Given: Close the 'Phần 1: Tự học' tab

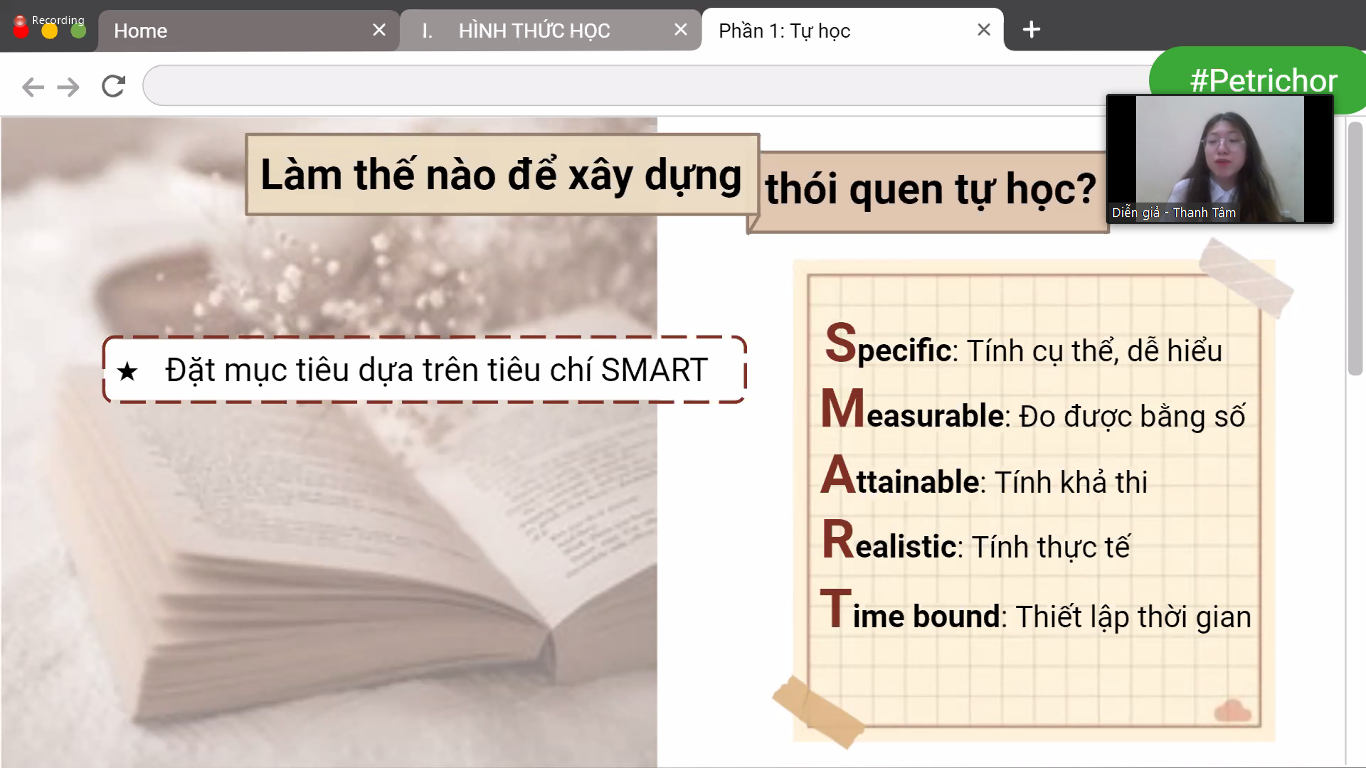Looking at the screenshot, I should 983,30.
